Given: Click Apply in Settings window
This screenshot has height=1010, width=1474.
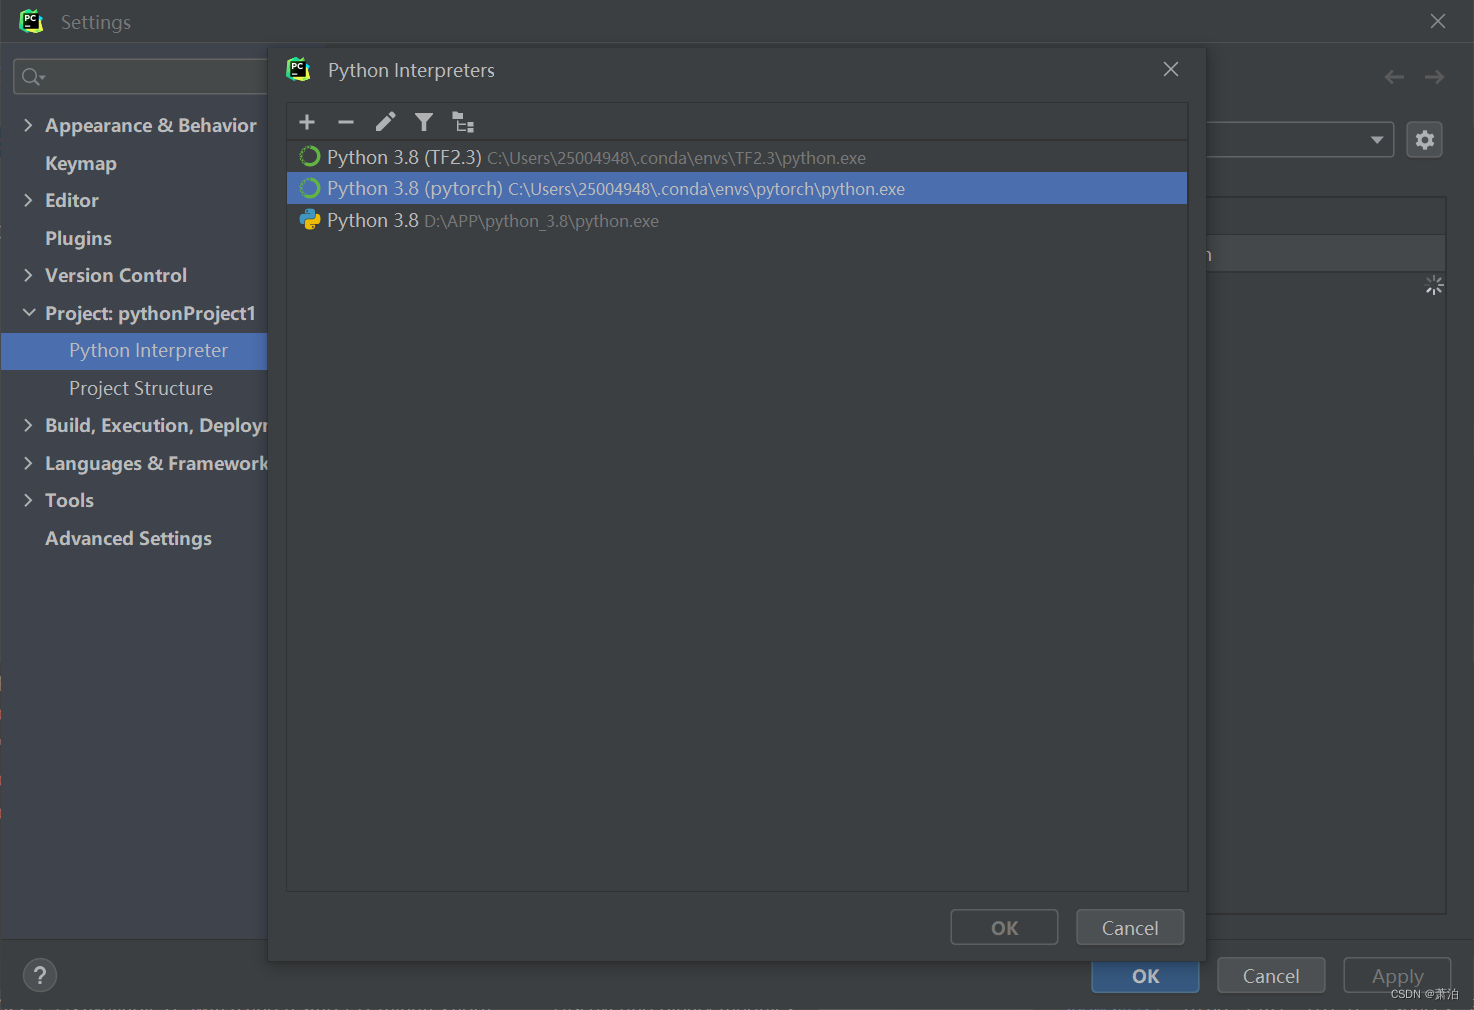Looking at the screenshot, I should click(x=1397, y=975).
